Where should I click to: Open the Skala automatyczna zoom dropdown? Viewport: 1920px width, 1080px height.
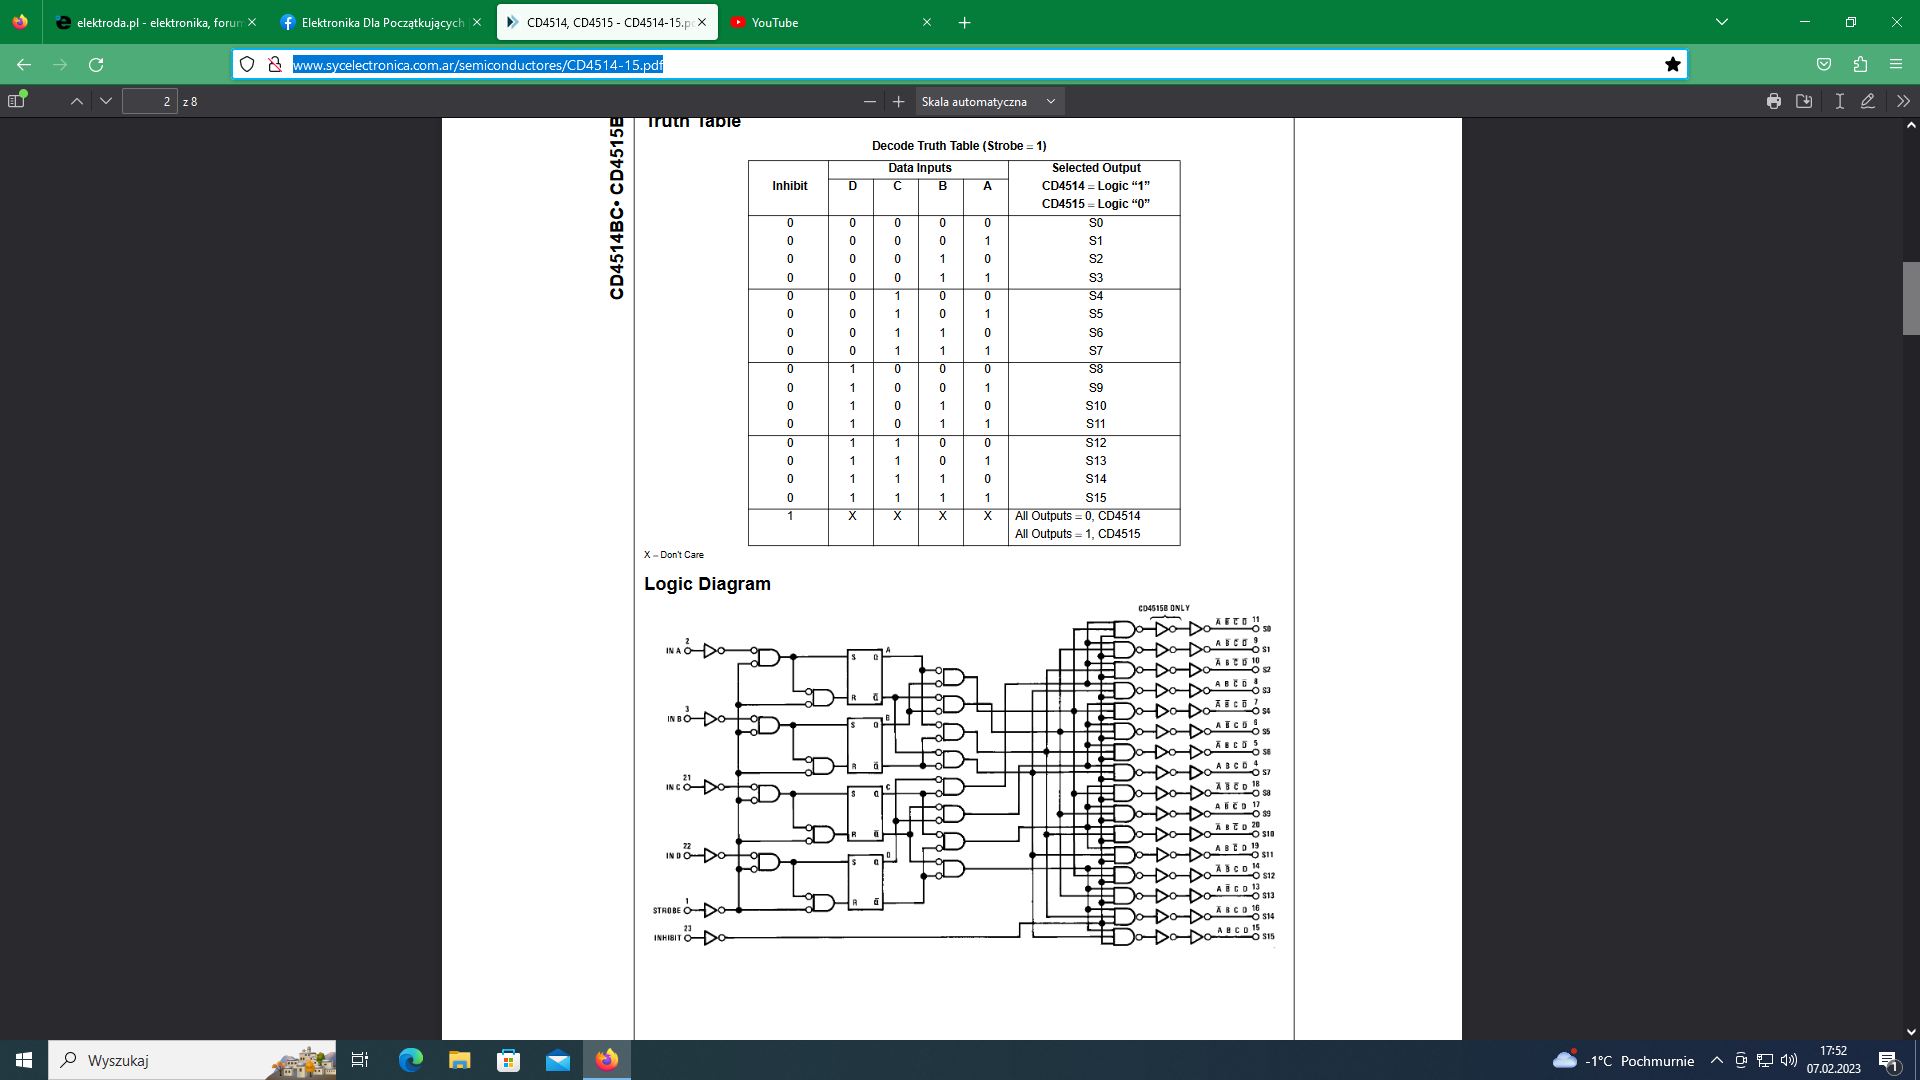(x=989, y=101)
